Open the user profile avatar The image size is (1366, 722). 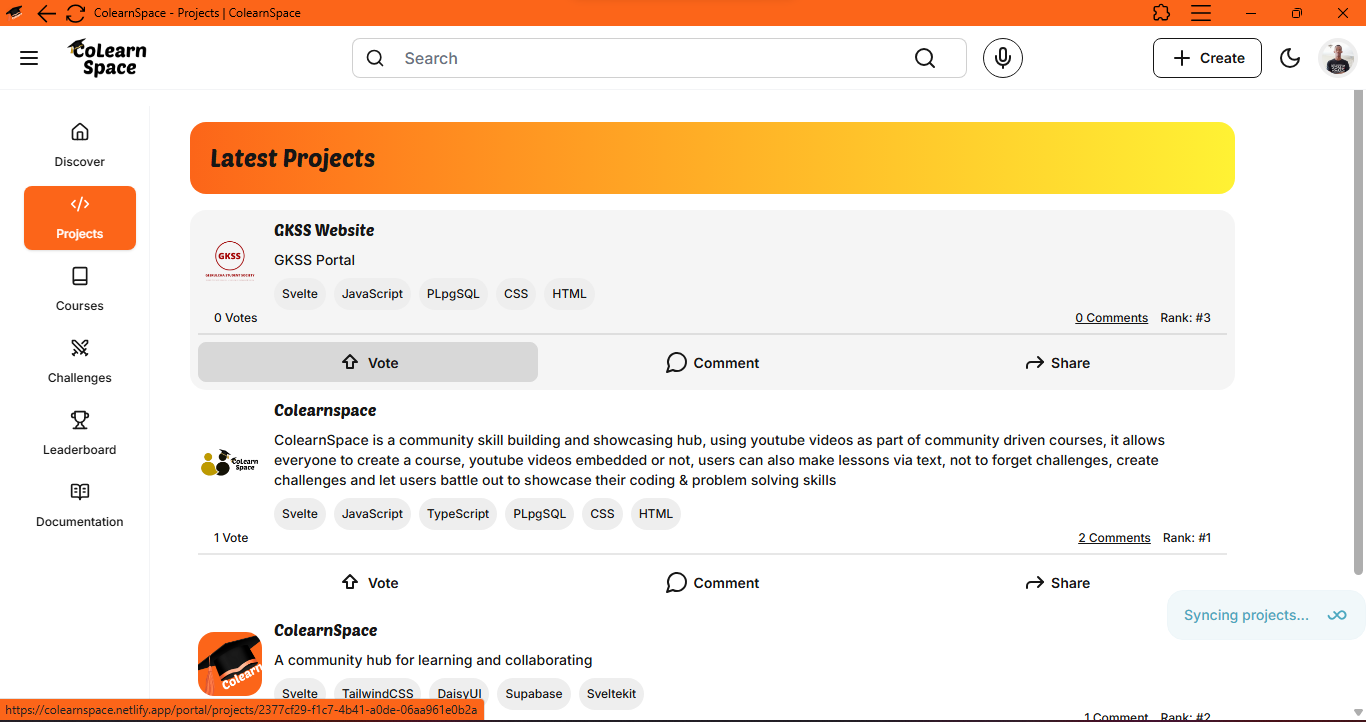[x=1337, y=58]
